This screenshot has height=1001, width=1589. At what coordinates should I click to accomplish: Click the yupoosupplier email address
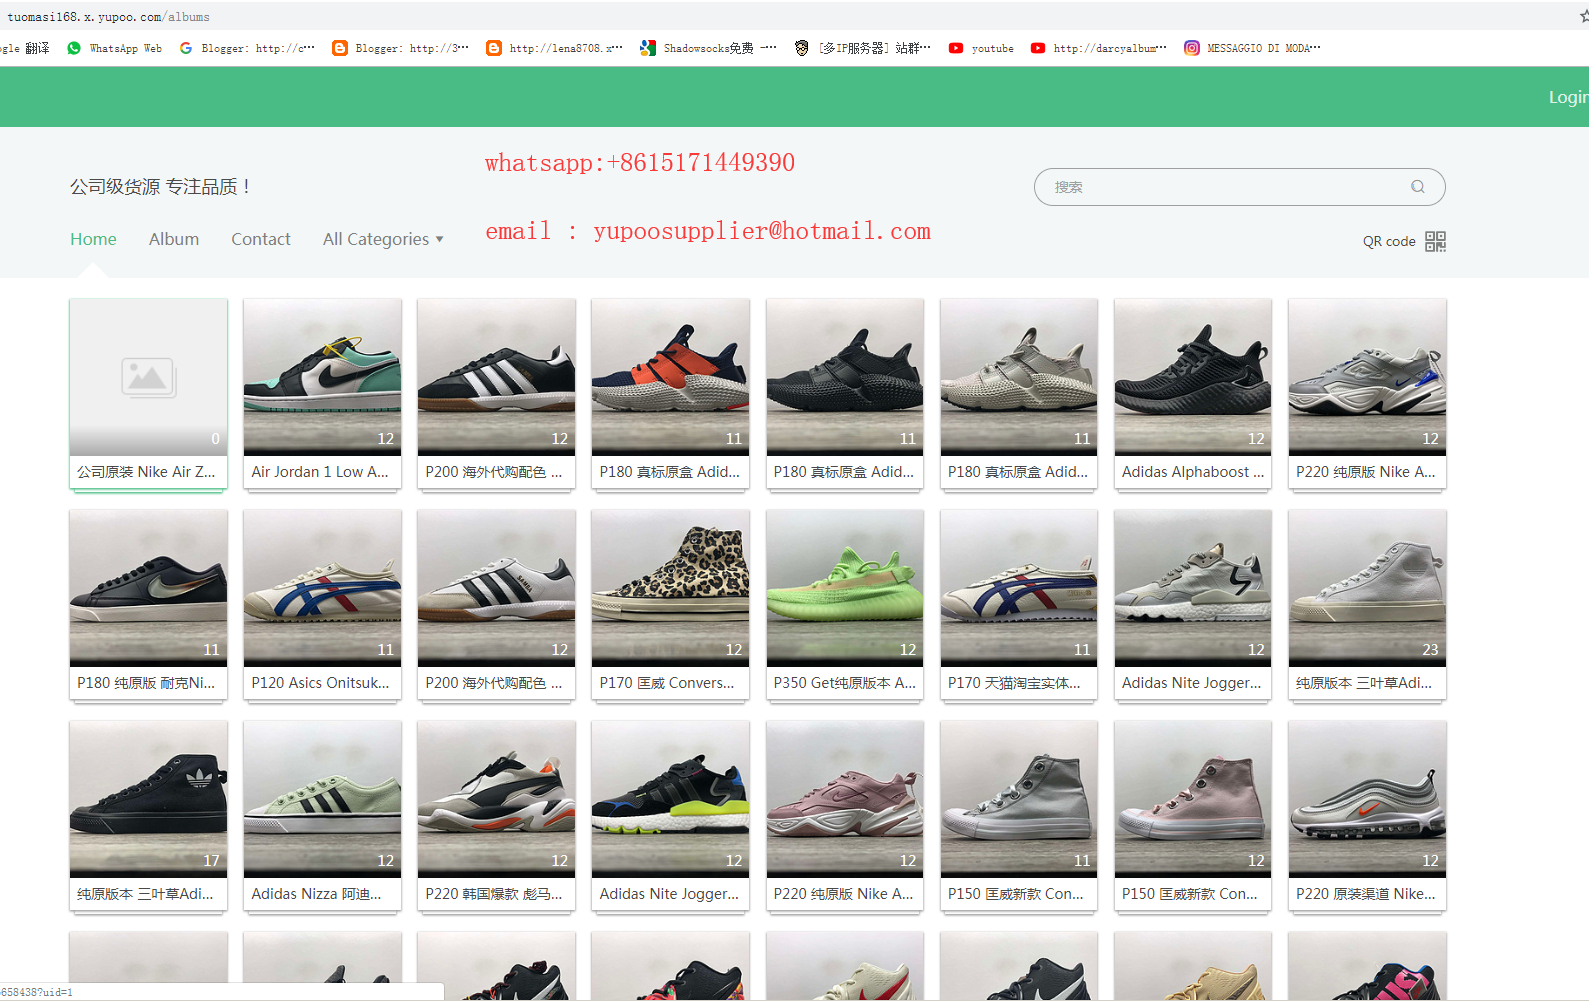762,231
